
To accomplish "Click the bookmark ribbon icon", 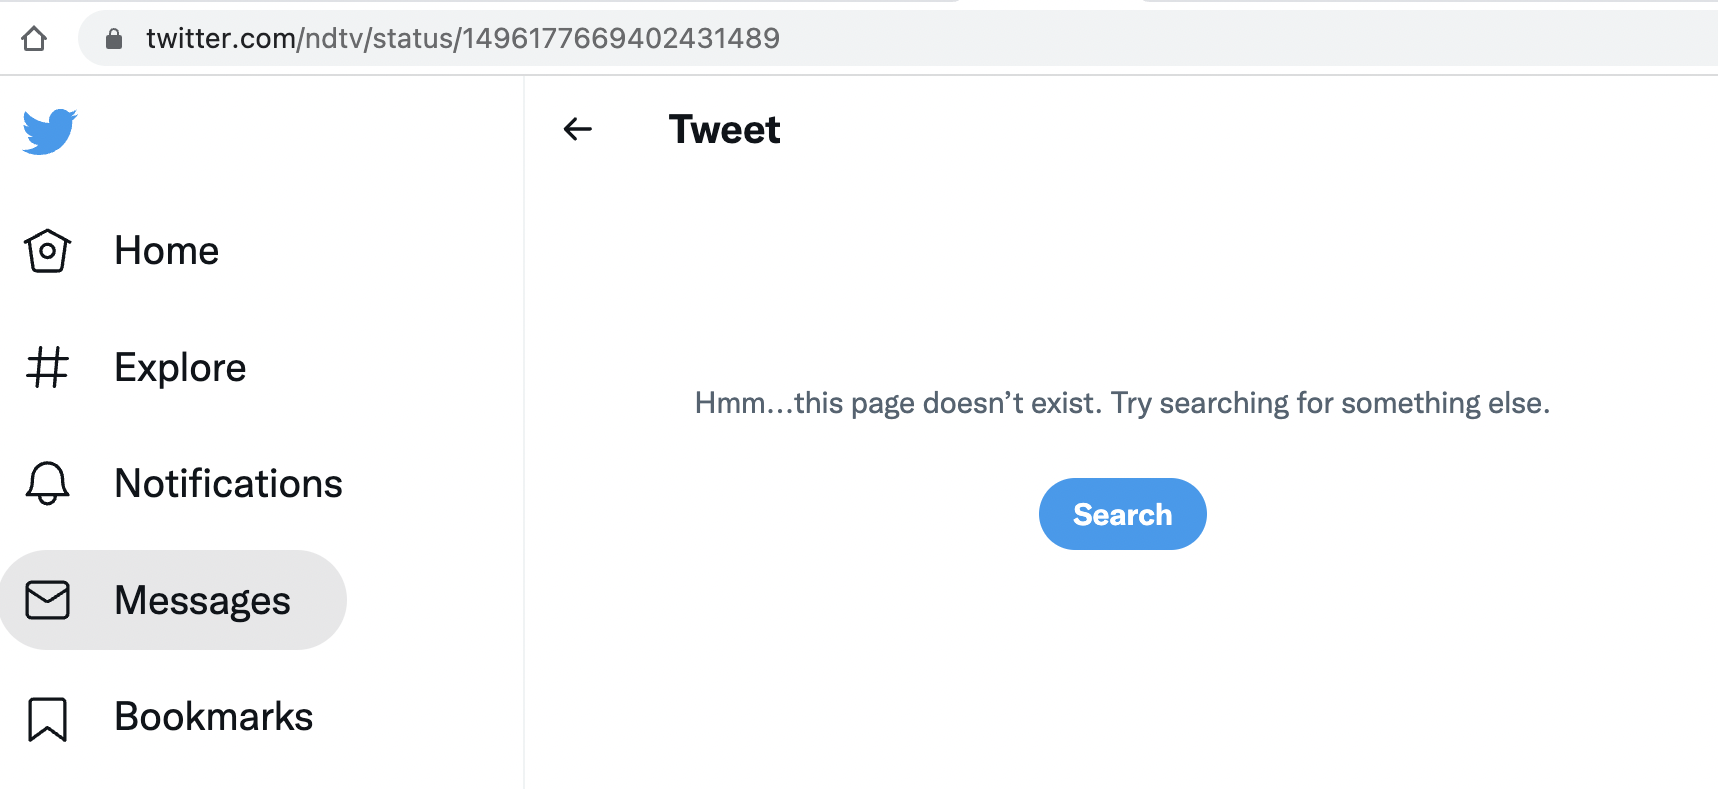I will [47, 718].
